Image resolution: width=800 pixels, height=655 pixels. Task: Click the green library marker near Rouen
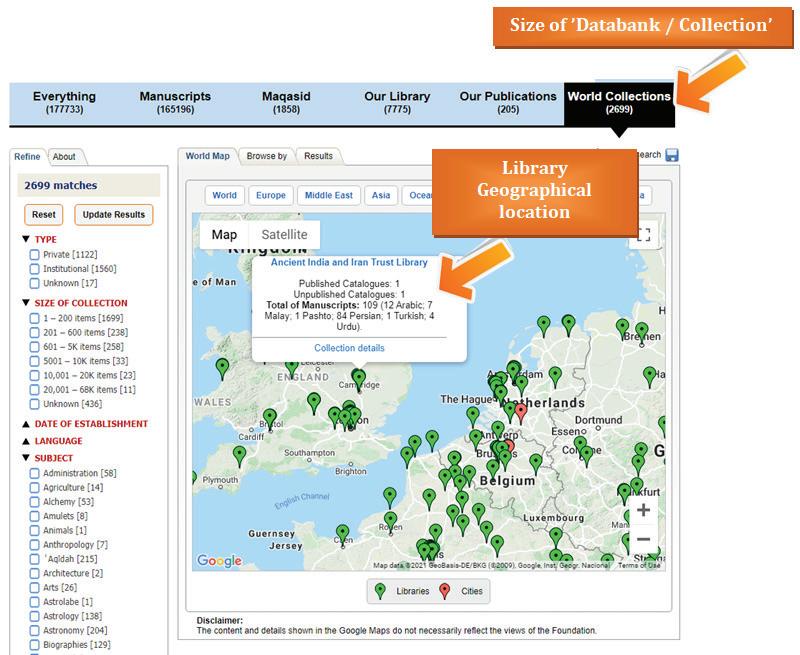(390, 522)
